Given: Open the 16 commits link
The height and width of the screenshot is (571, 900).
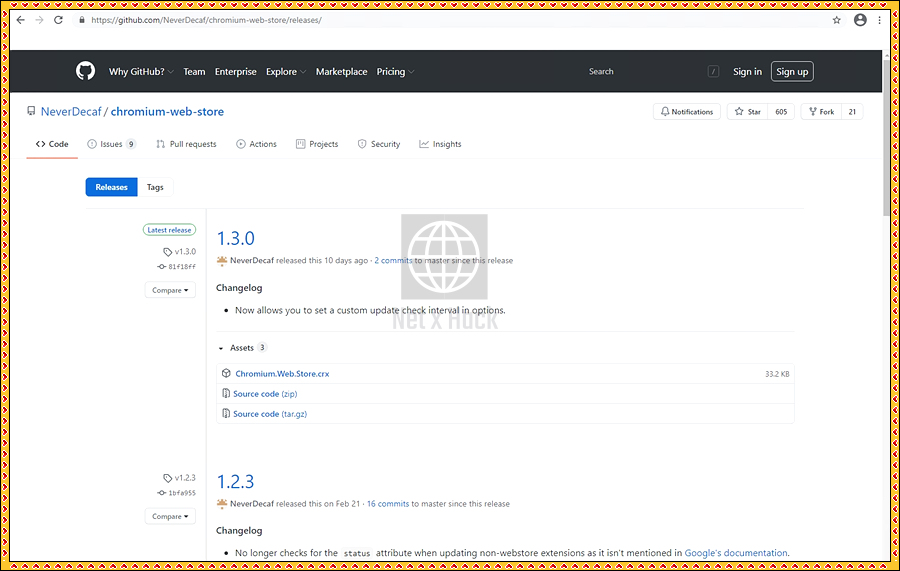Looking at the screenshot, I should point(388,504).
